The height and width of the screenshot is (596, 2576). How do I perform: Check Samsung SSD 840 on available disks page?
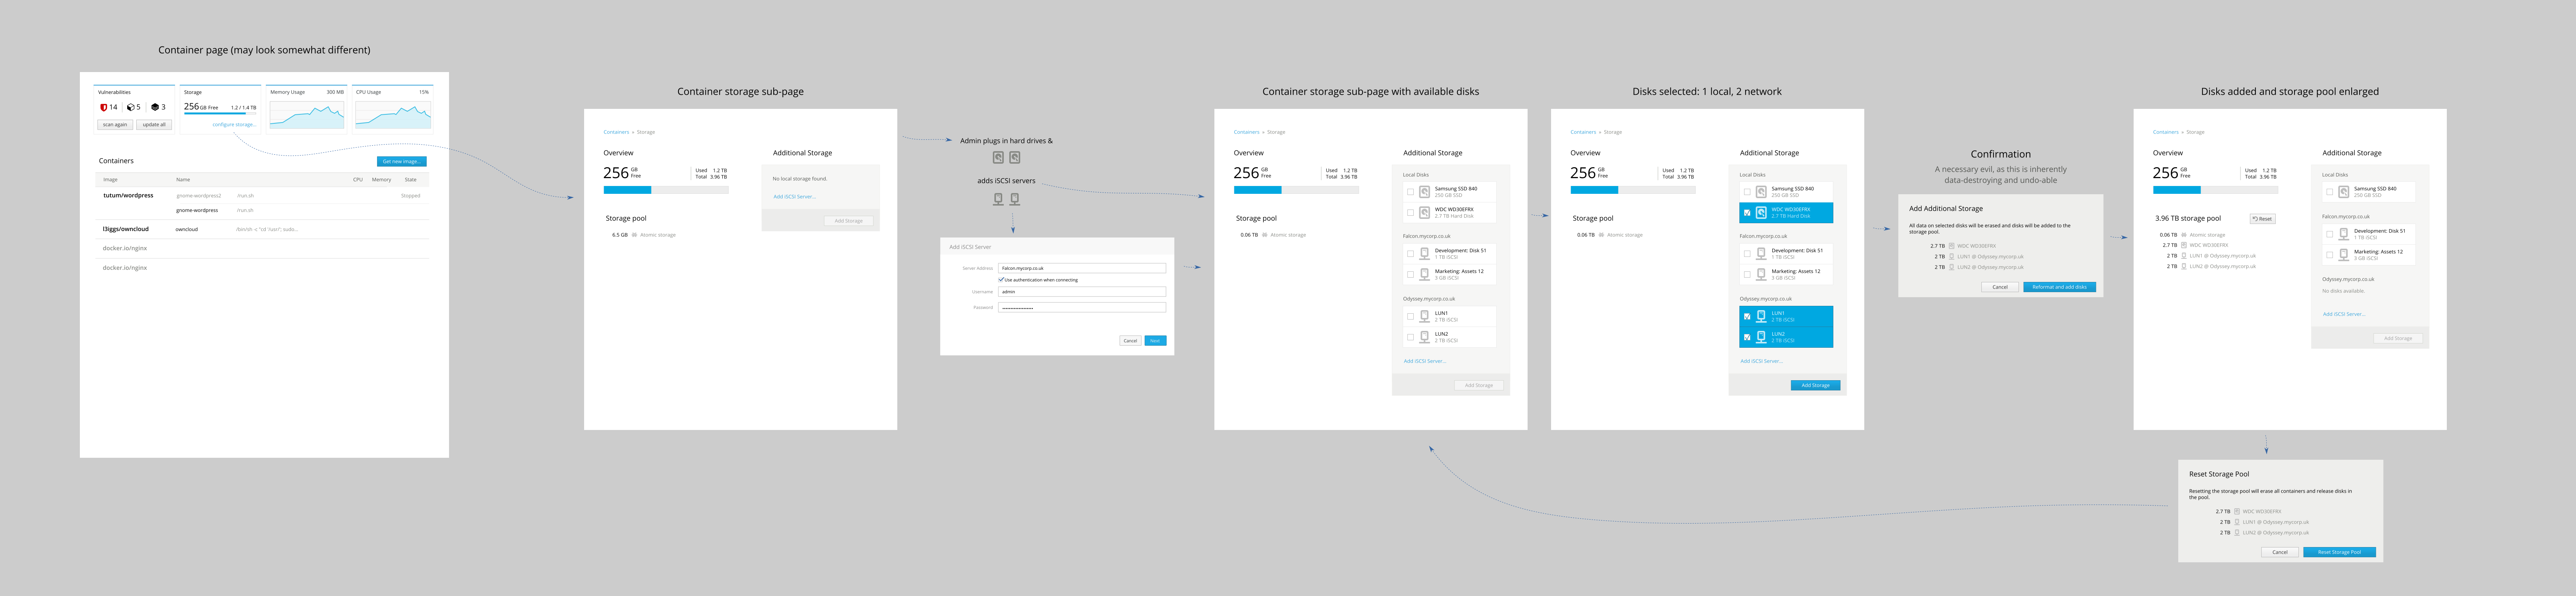[x=1411, y=192]
